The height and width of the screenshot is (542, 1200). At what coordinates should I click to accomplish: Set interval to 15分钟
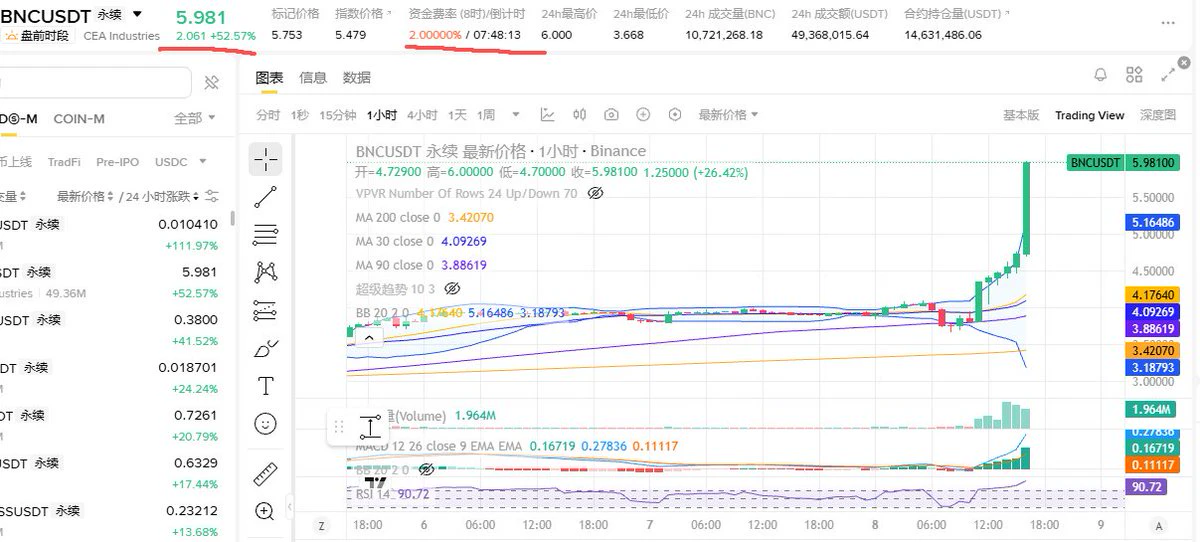[x=338, y=115]
